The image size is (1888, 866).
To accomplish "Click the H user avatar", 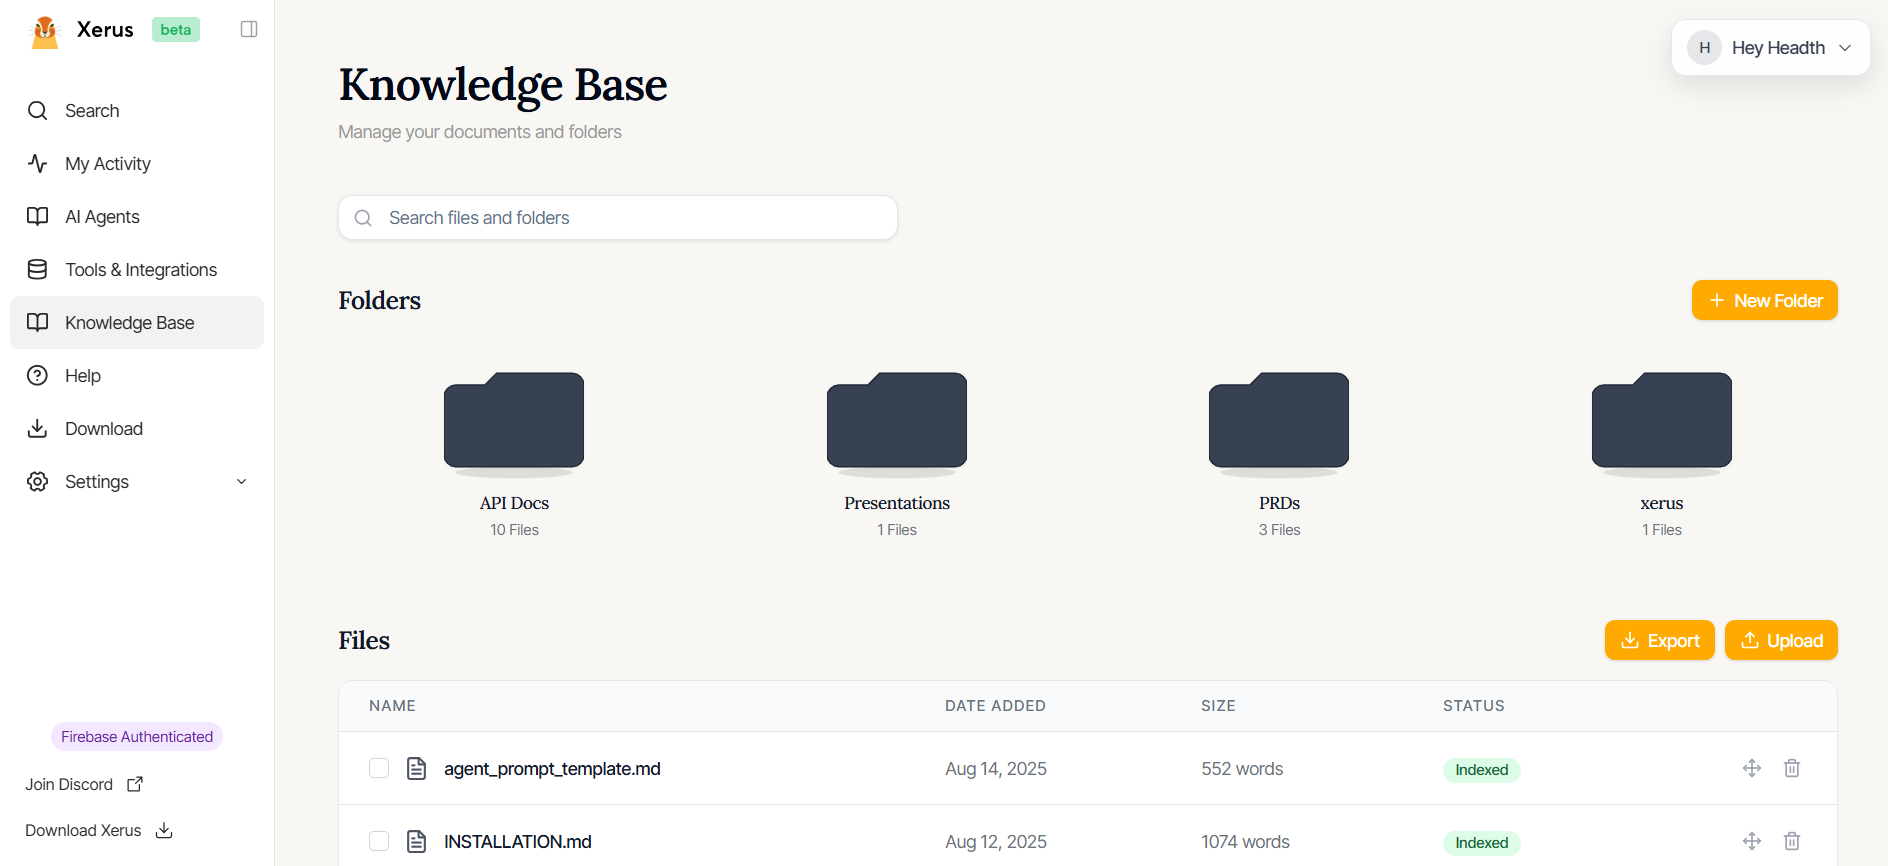I will [1705, 48].
